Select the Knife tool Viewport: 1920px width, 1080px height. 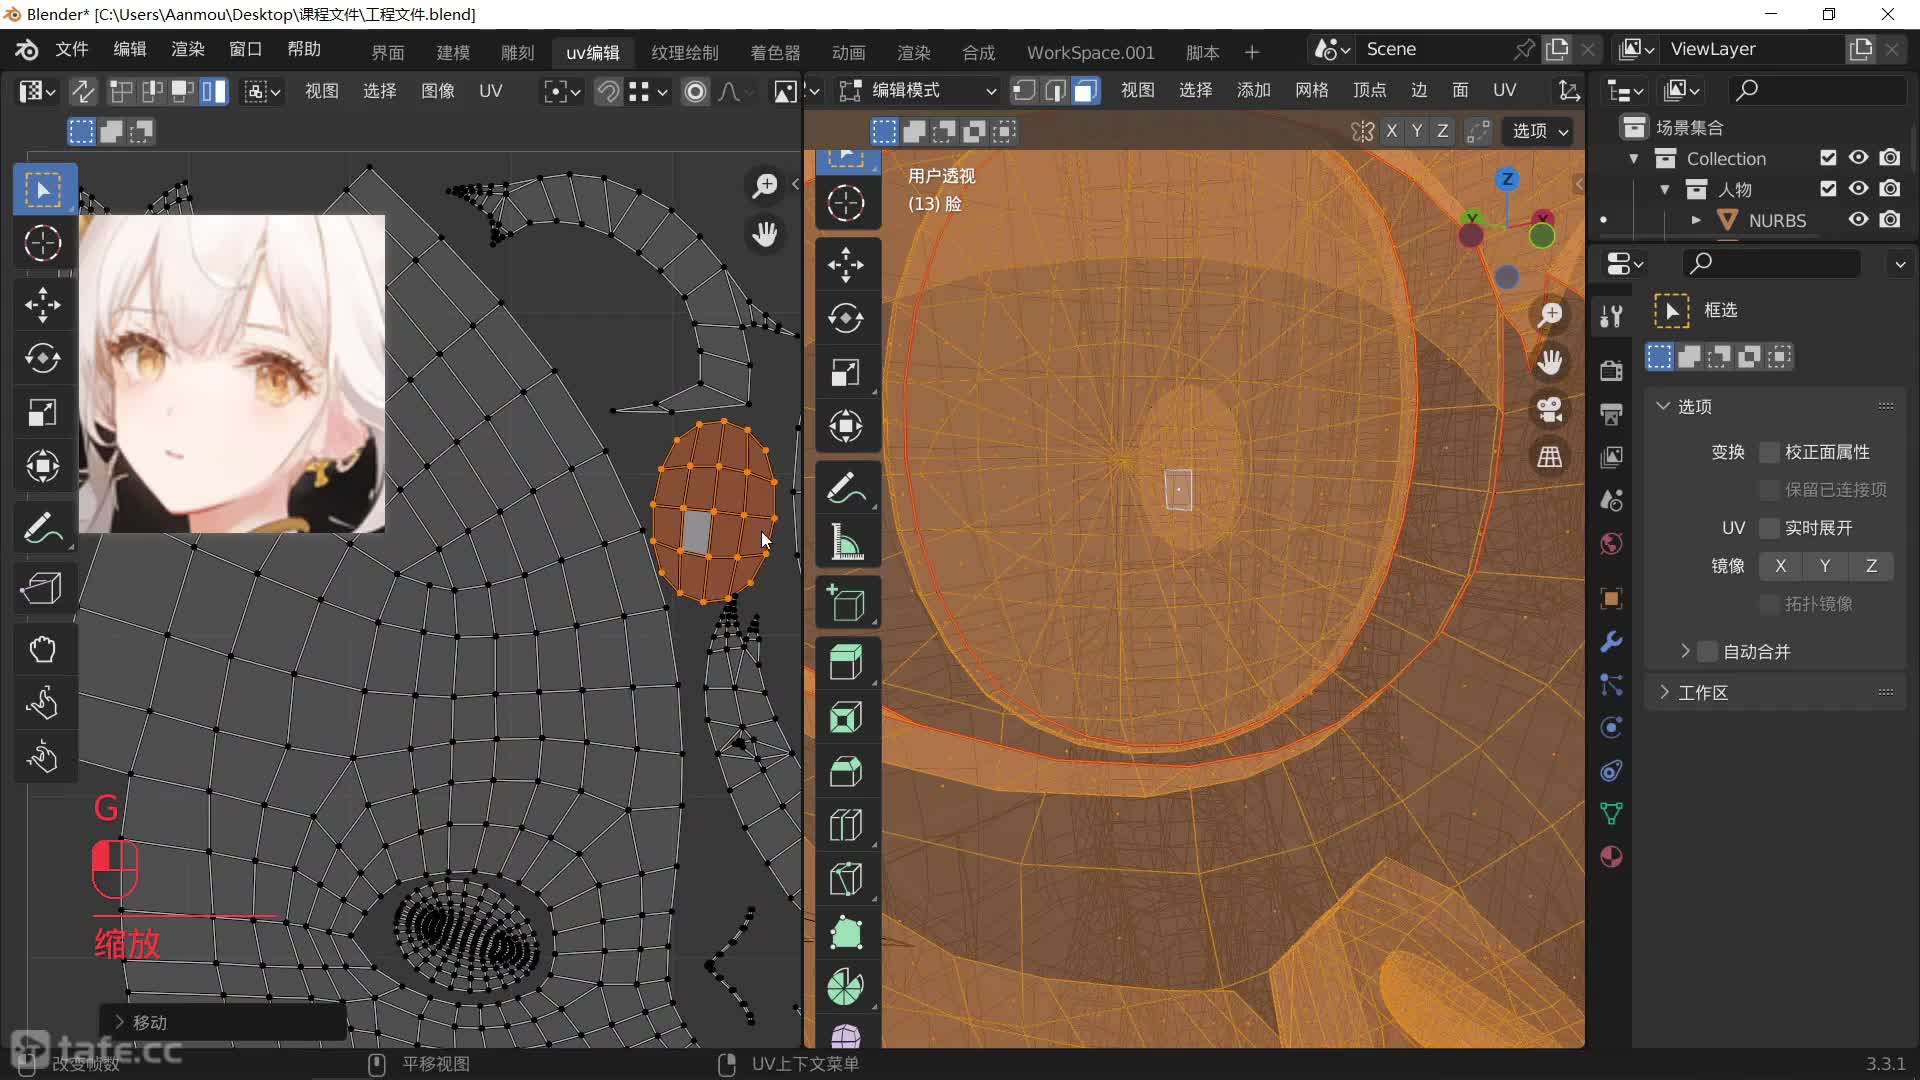[x=846, y=880]
